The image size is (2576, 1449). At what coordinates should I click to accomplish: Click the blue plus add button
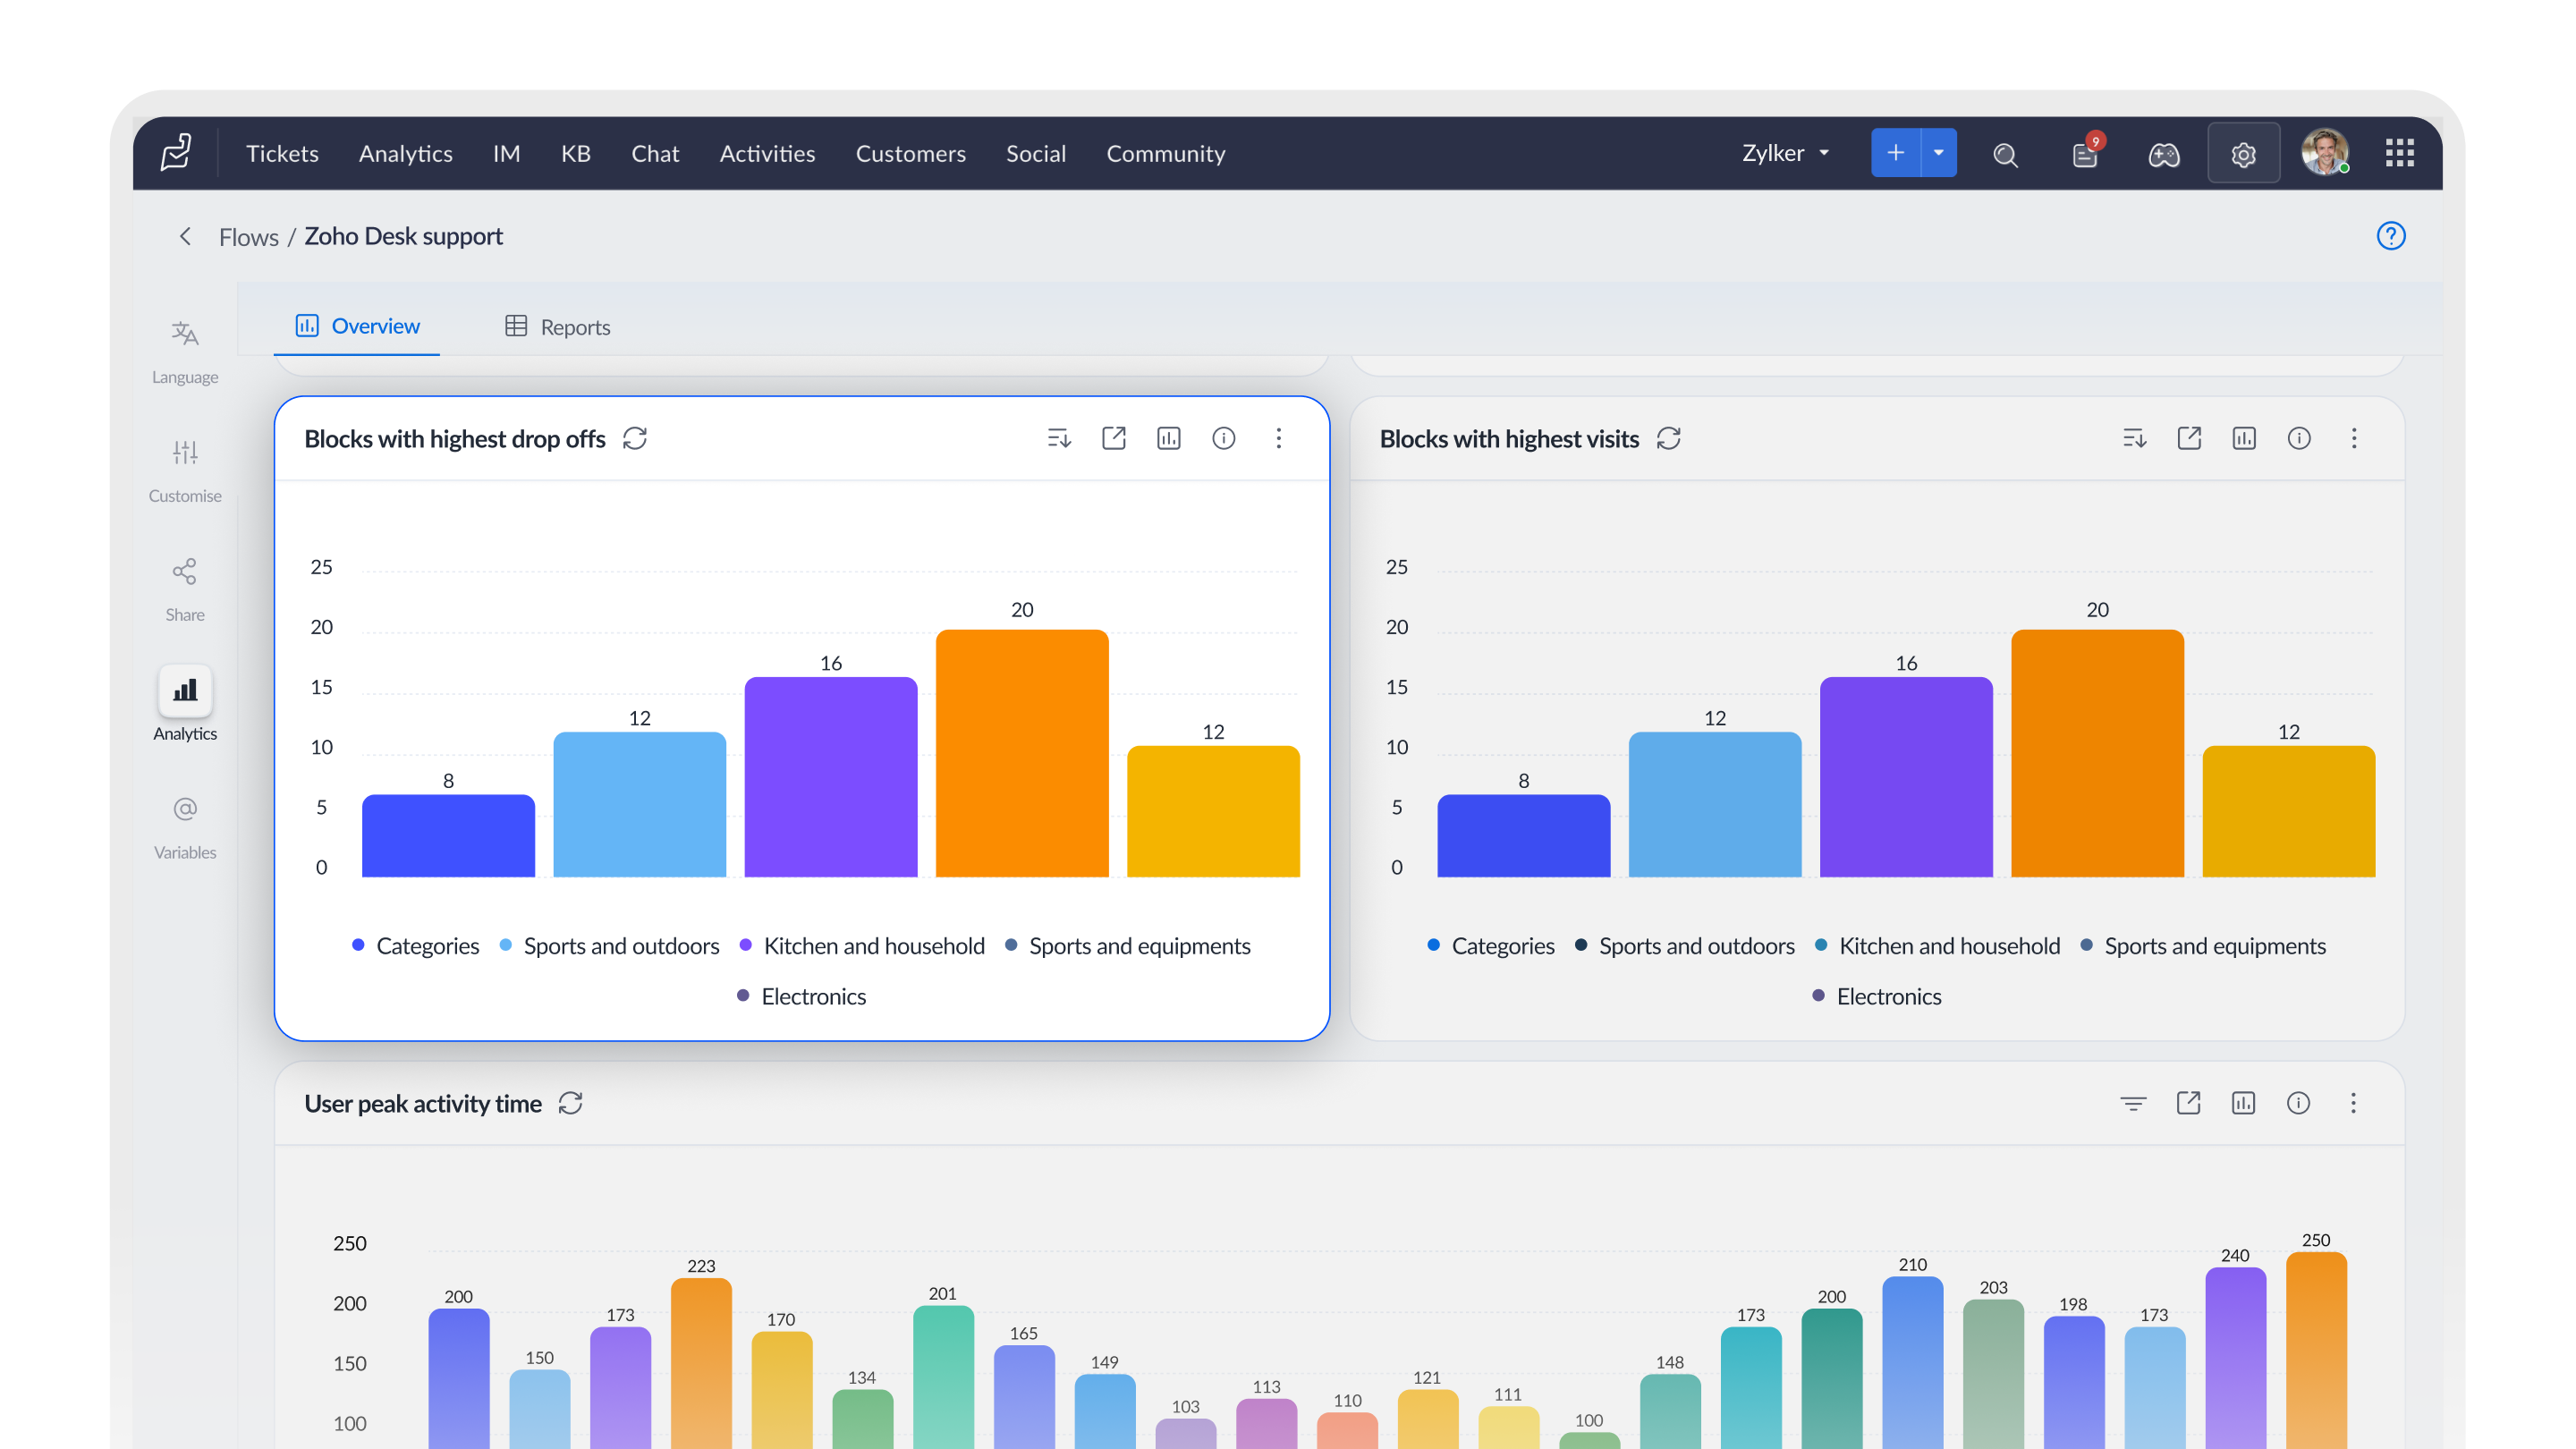pyautogui.click(x=1895, y=153)
